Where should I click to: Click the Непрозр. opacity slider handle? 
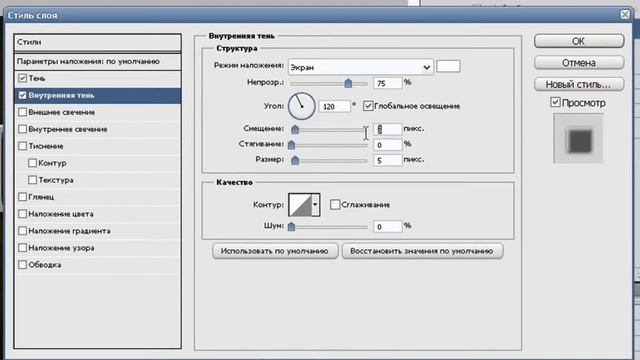click(x=348, y=83)
